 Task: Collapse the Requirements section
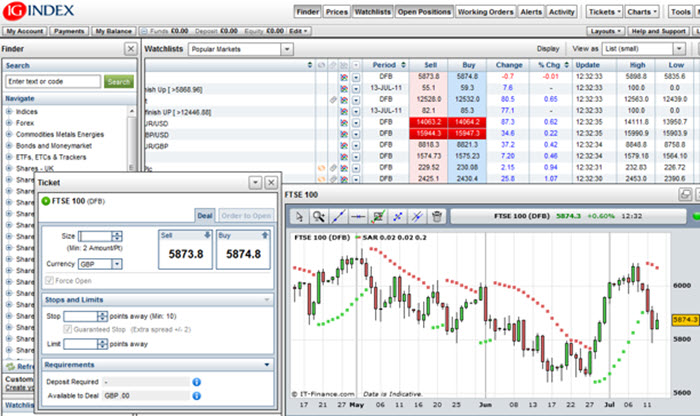[267, 365]
